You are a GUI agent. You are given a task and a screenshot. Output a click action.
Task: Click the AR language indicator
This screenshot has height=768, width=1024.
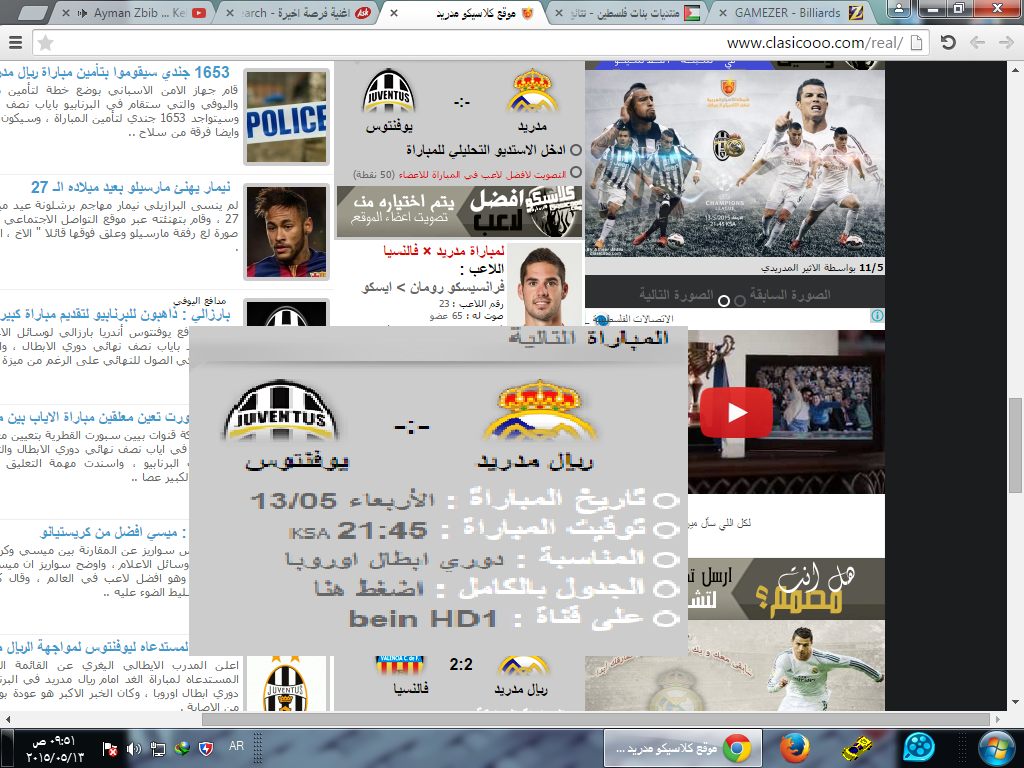[x=236, y=746]
